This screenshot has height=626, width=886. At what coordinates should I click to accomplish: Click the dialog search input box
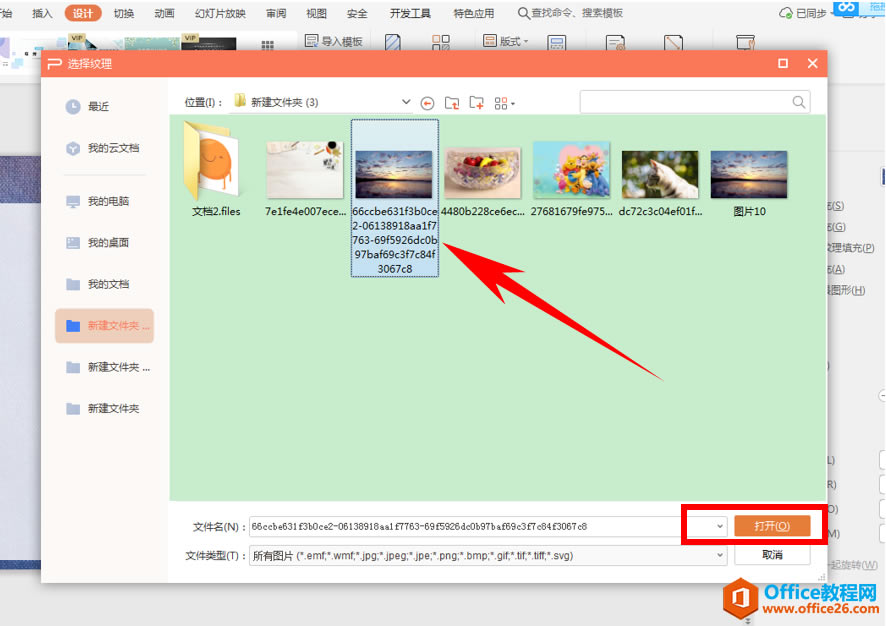[694, 102]
